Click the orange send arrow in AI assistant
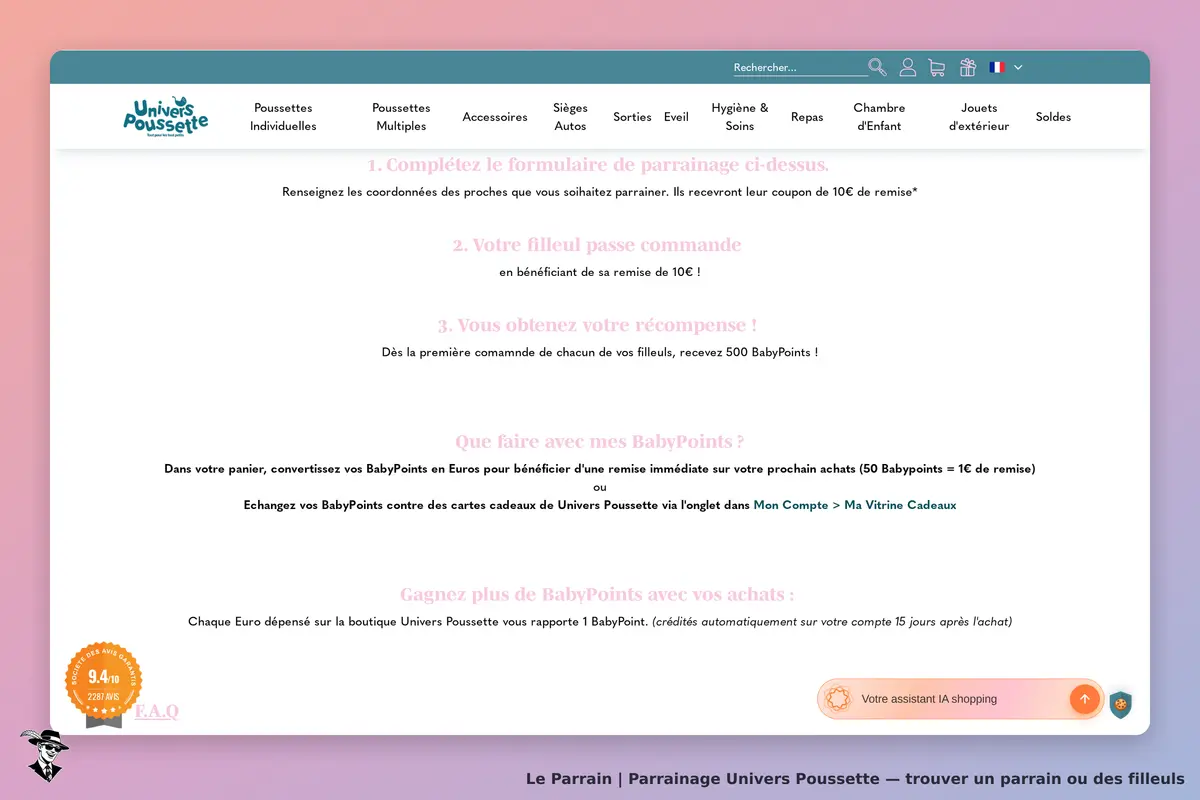Viewport: 1200px width, 800px height. [1084, 699]
